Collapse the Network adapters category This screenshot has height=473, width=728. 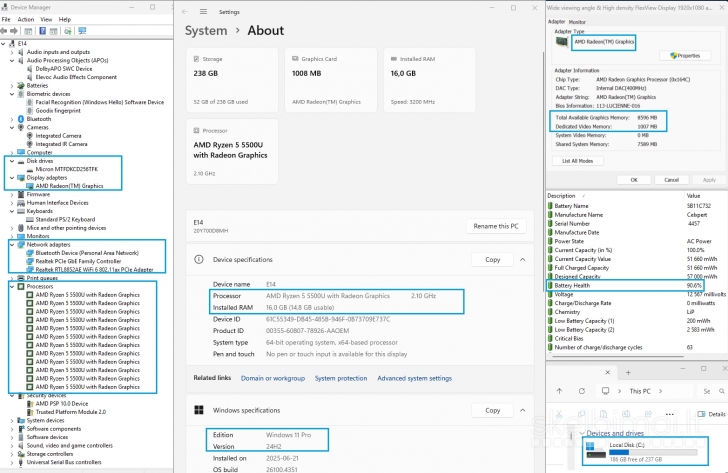click(x=12, y=245)
